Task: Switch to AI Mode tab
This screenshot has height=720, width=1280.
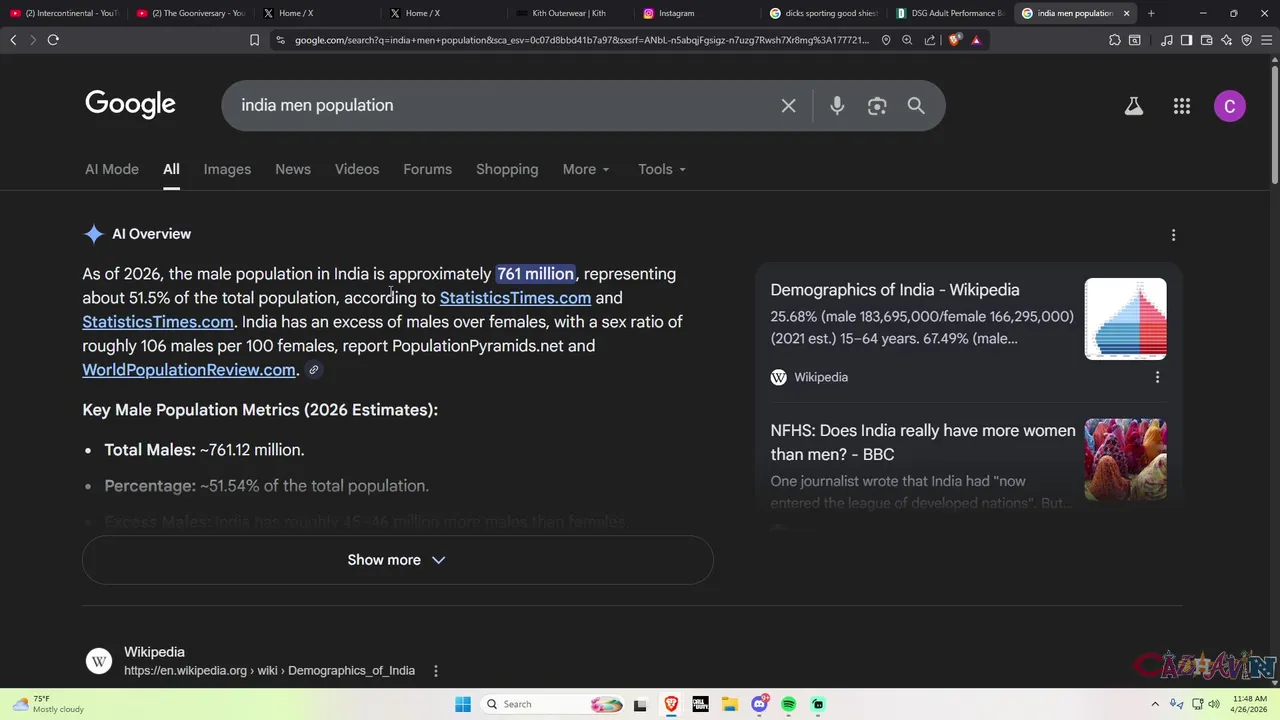Action: click(x=112, y=169)
